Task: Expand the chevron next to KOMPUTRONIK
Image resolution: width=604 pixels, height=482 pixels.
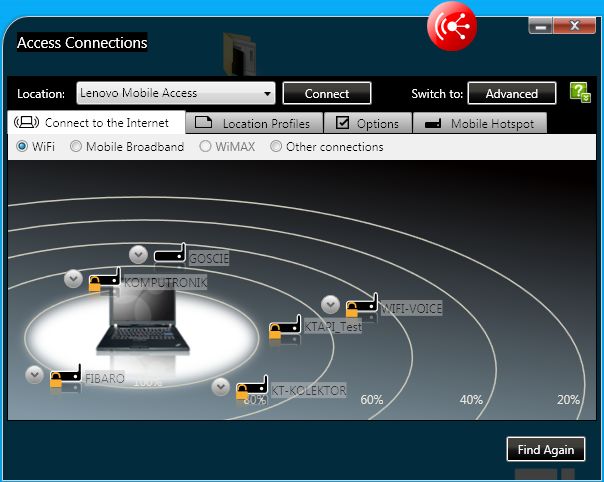Action: tap(73, 279)
